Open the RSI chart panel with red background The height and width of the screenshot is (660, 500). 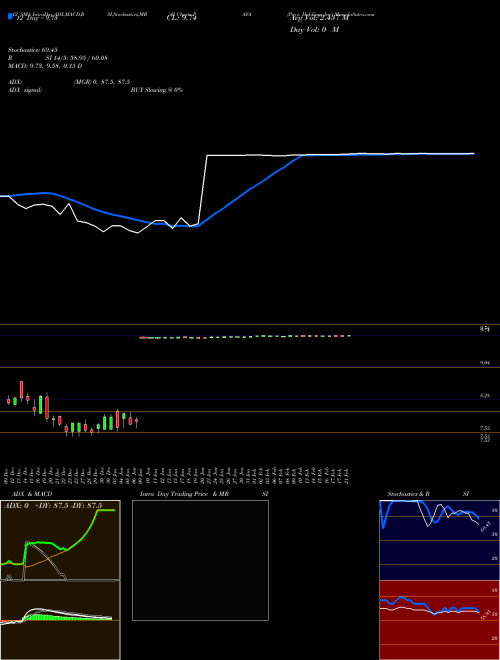pyautogui.click(x=439, y=620)
